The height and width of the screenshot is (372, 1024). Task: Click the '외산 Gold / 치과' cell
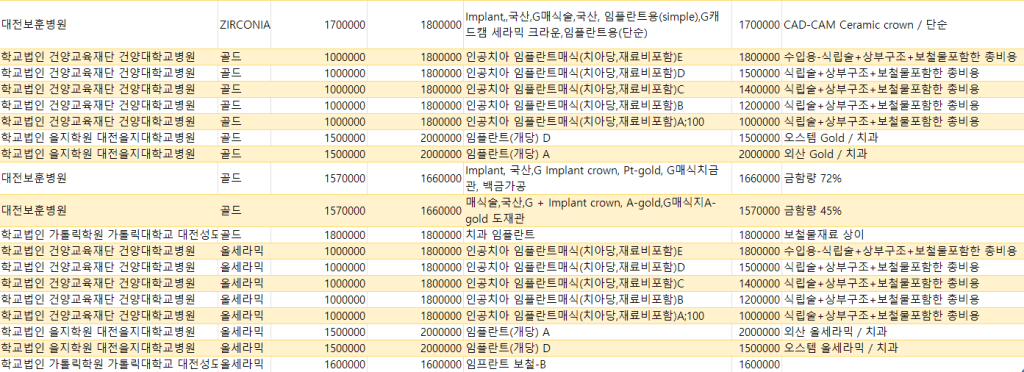(902, 154)
